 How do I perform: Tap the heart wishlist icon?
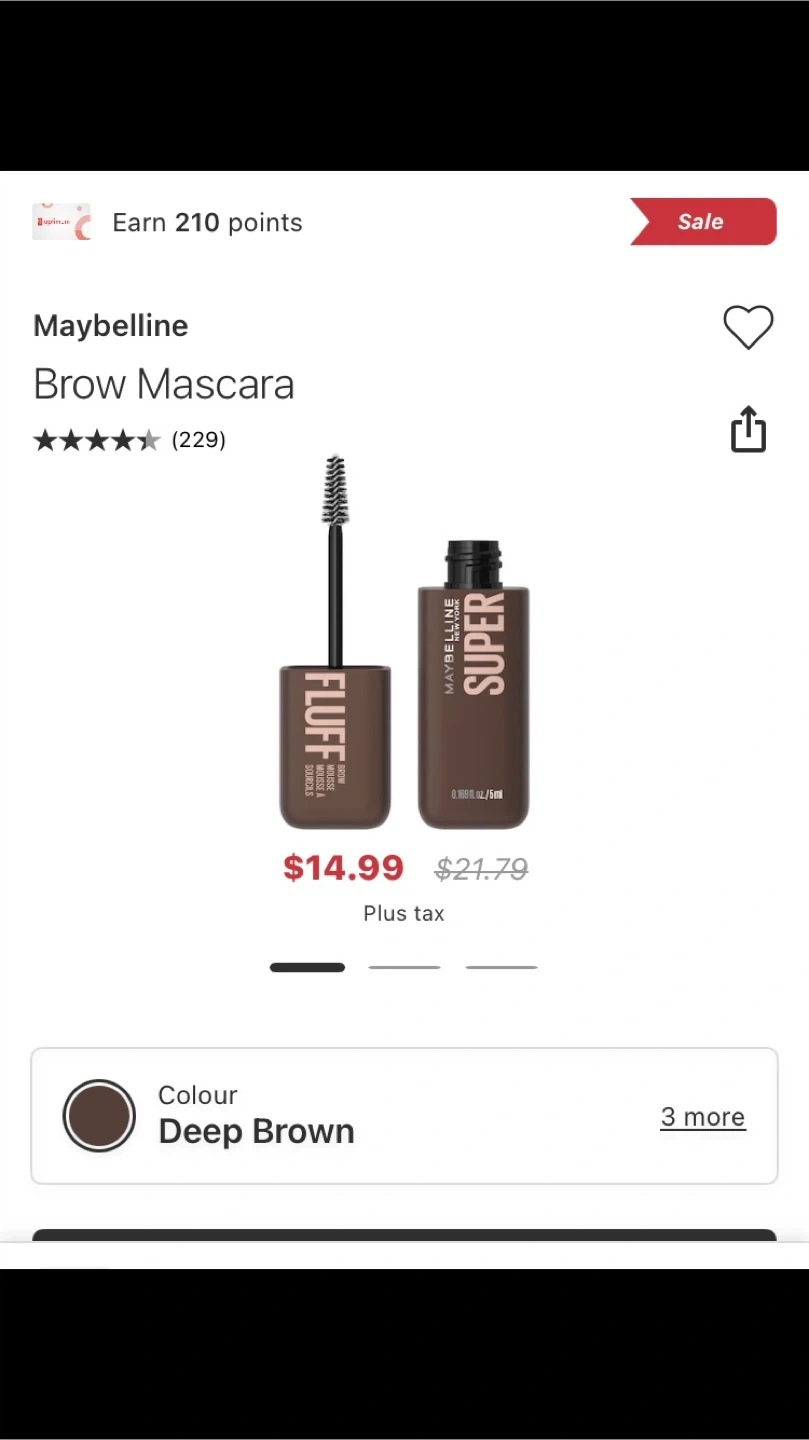coord(748,327)
